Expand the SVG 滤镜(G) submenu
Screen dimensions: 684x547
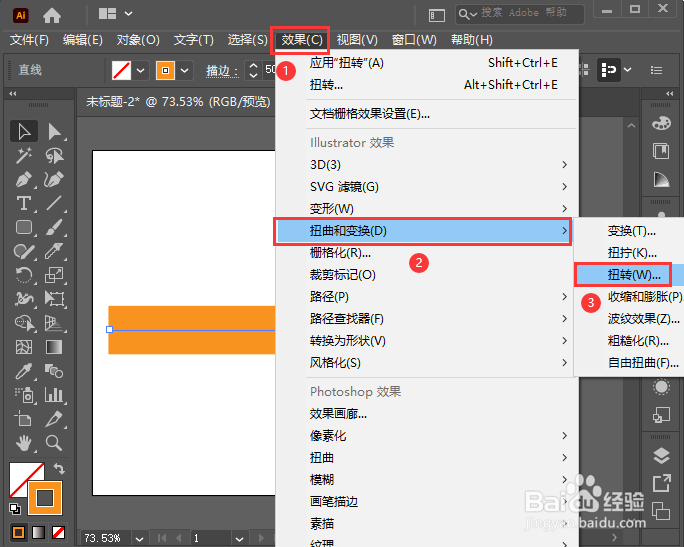(428, 187)
